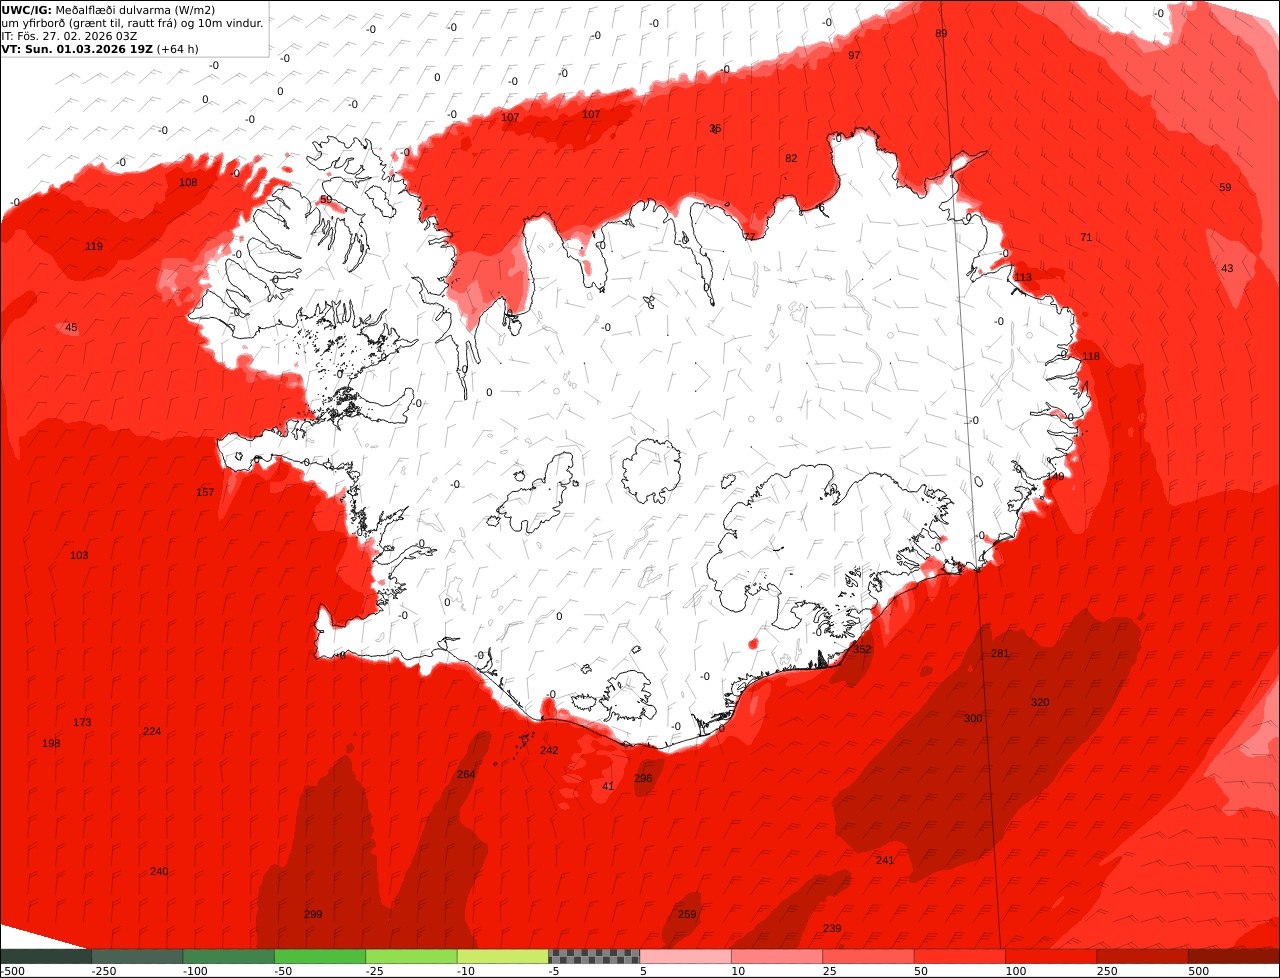Click the checkered swatch between -5 and 5
The height and width of the screenshot is (978, 1280).
click(594, 956)
